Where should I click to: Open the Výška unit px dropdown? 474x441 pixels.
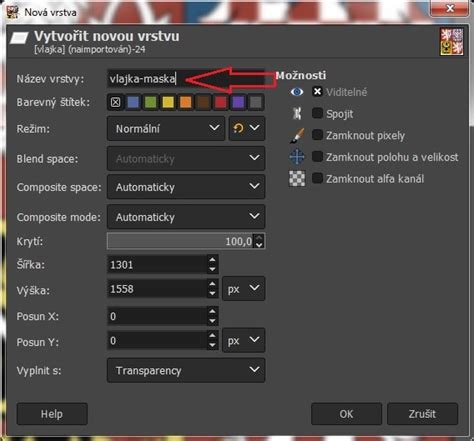pos(244,289)
